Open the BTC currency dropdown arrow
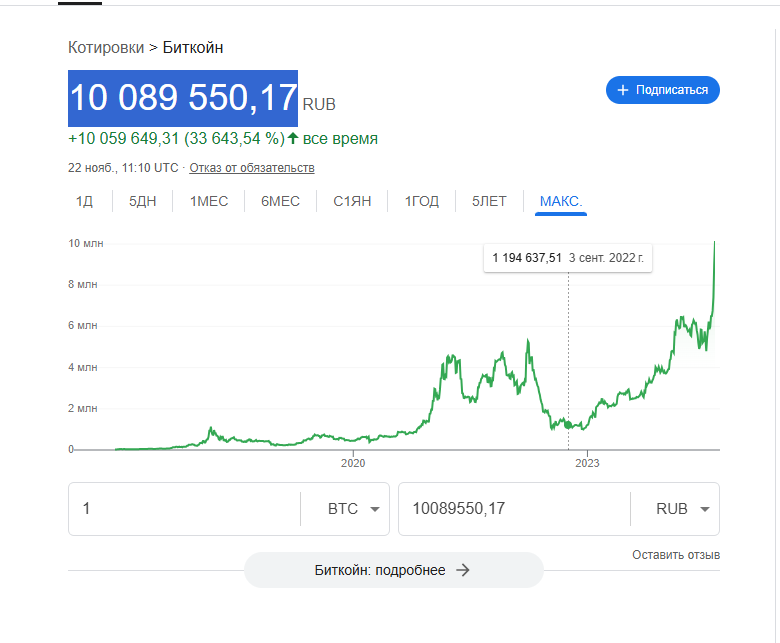Image resolution: width=780 pixels, height=643 pixels. tap(375, 509)
